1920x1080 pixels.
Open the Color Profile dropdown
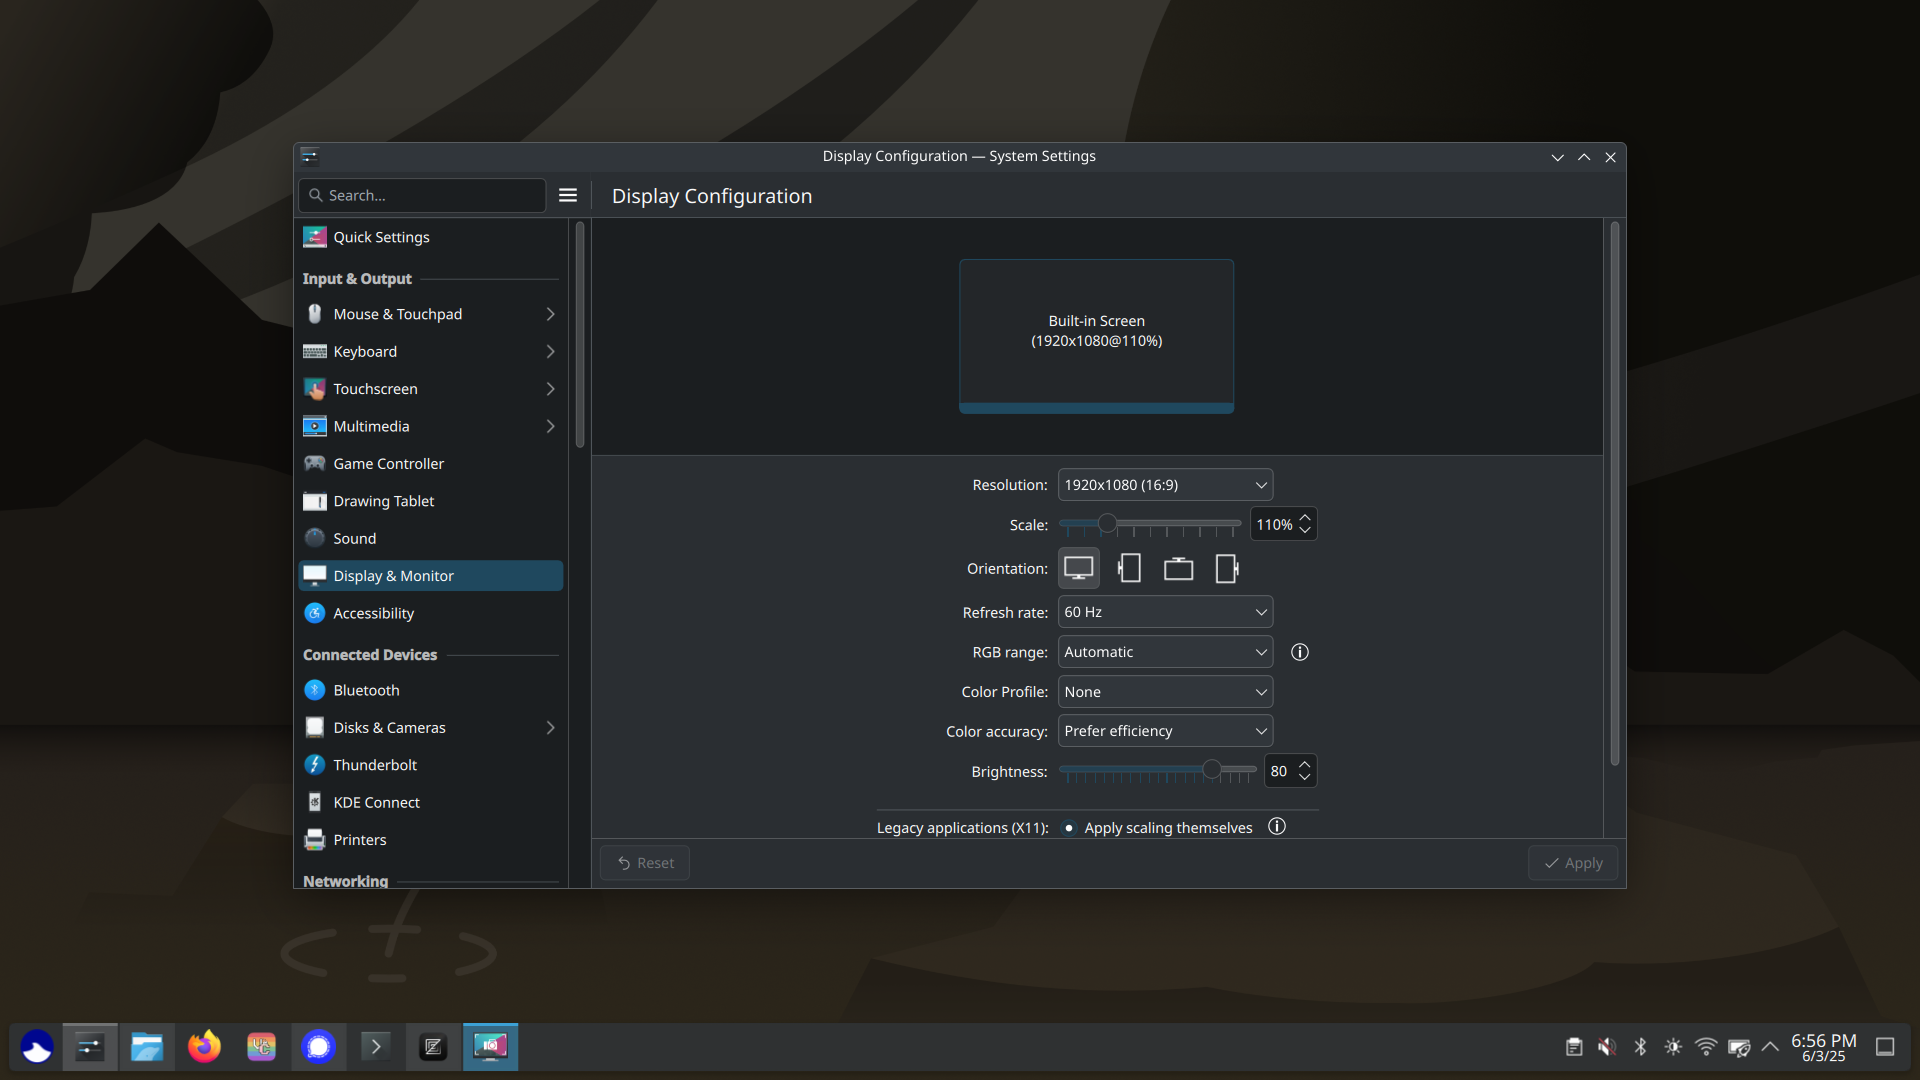click(x=1165, y=692)
